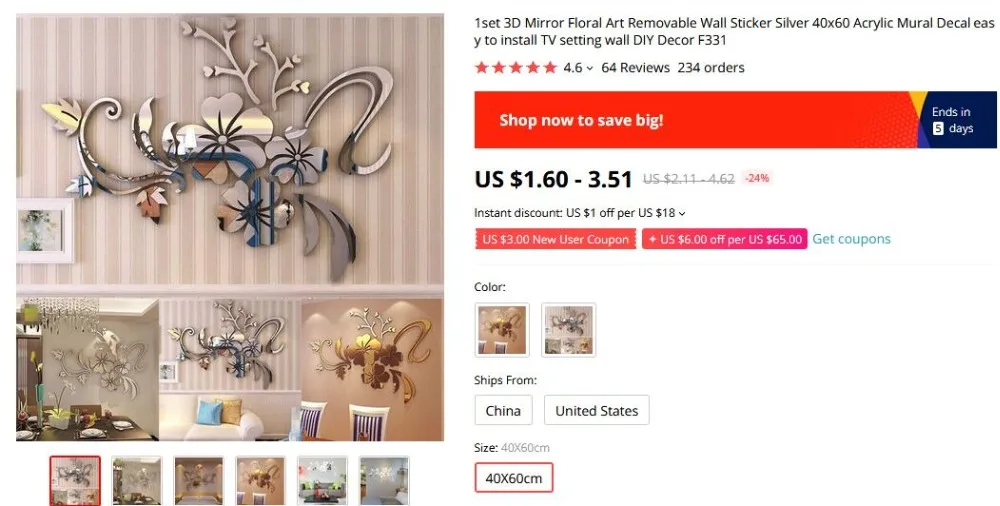The width and height of the screenshot is (1000, 506).
Task: View the third gallery thumbnail
Action: tap(199, 481)
